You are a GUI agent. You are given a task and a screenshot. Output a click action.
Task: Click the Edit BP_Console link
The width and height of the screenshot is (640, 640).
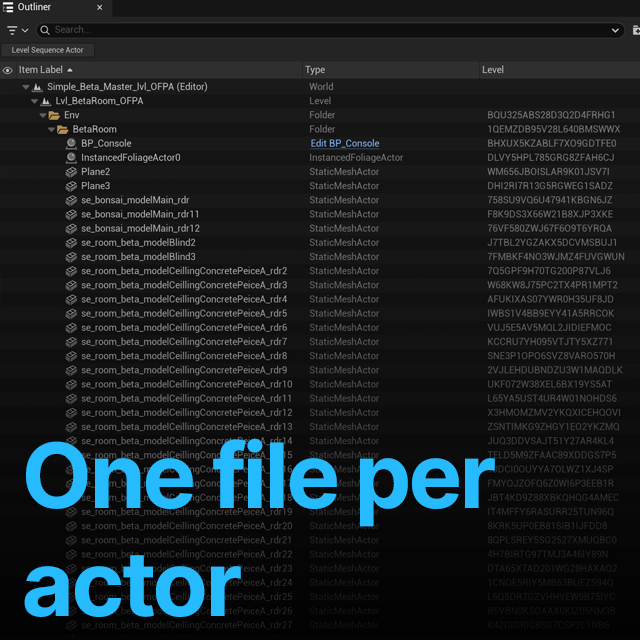345,143
